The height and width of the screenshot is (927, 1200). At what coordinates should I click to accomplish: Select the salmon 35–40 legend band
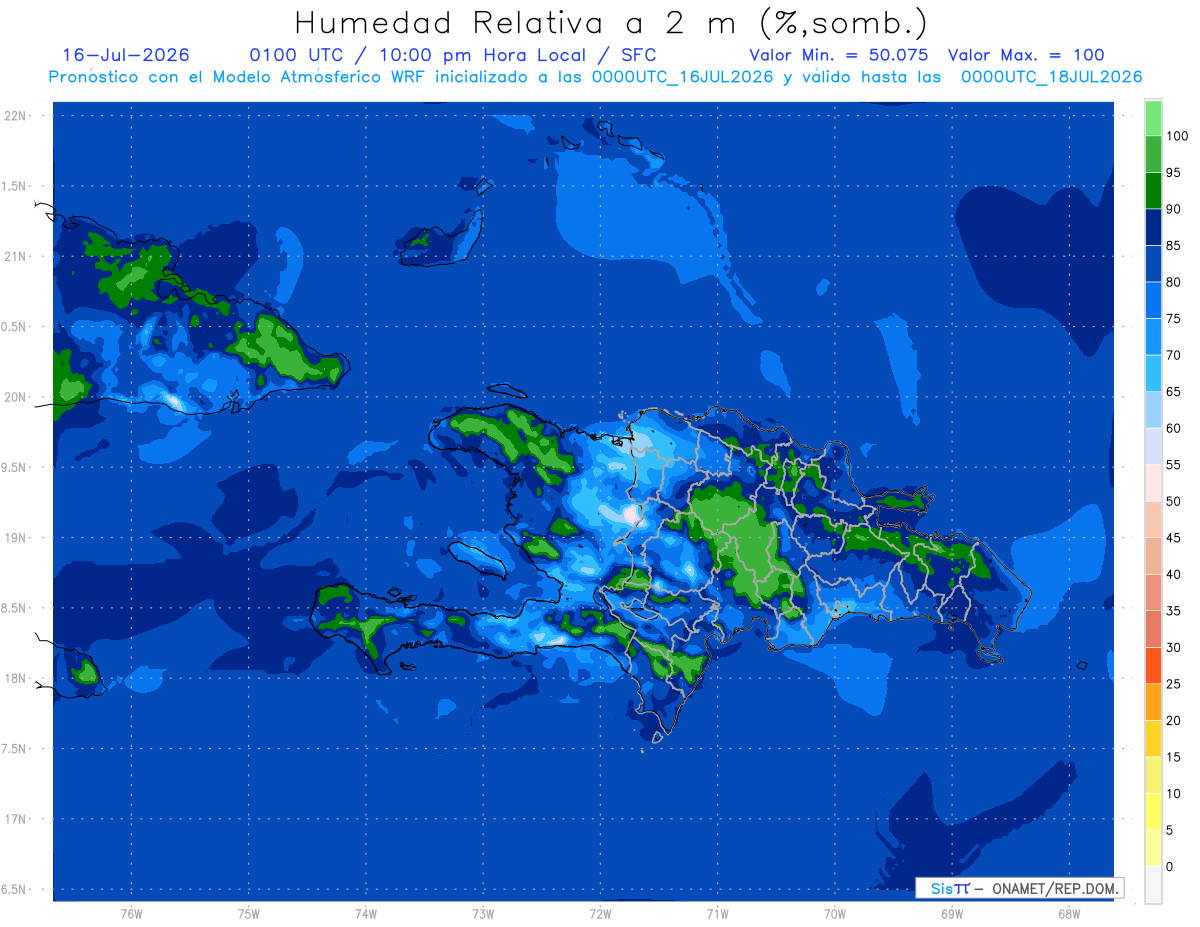click(x=1153, y=592)
